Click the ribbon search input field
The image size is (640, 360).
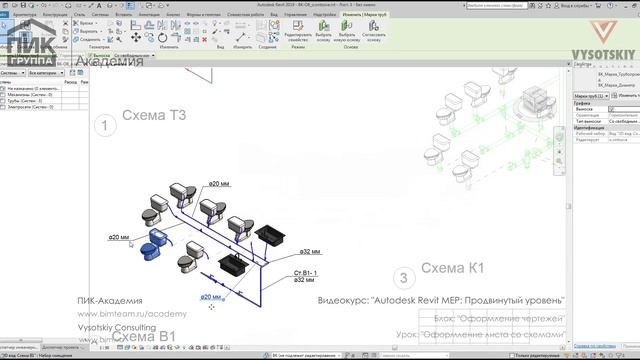point(496,5)
